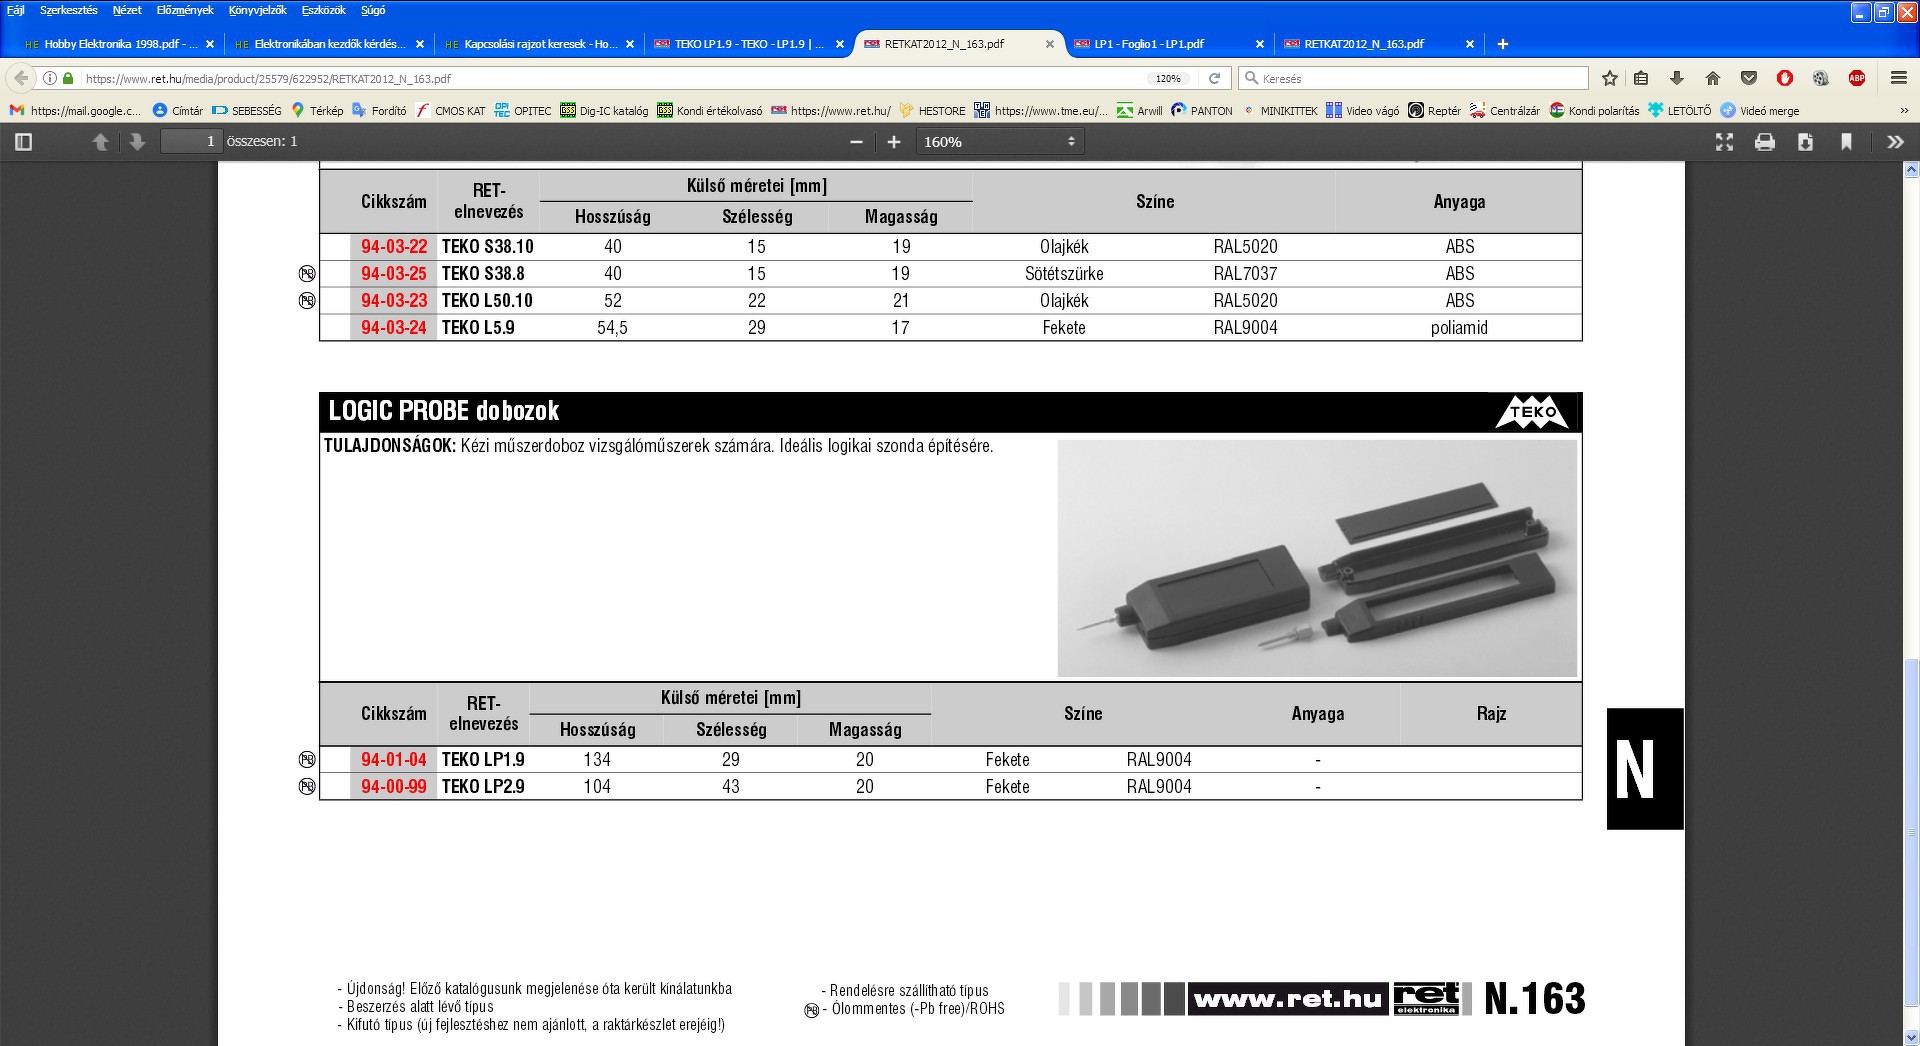The image size is (1920, 1046).
Task: Close the Hobby Elektronika 1998.pdf tab
Action: point(210,44)
